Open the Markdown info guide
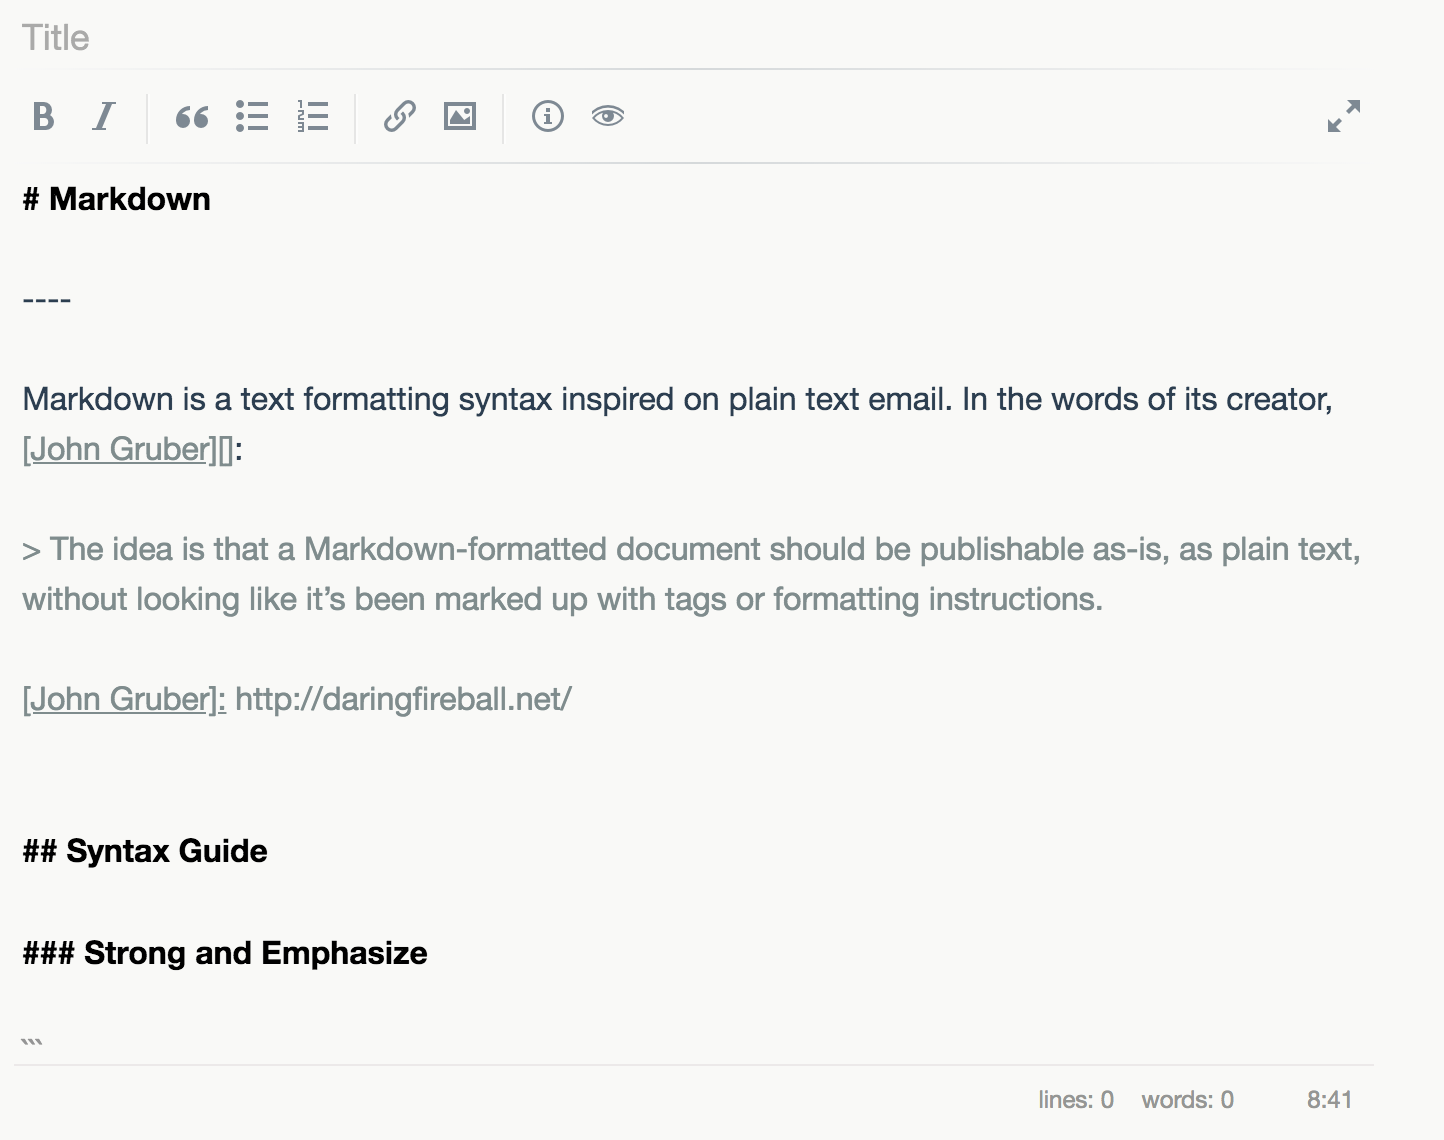This screenshot has height=1140, width=1444. click(547, 117)
